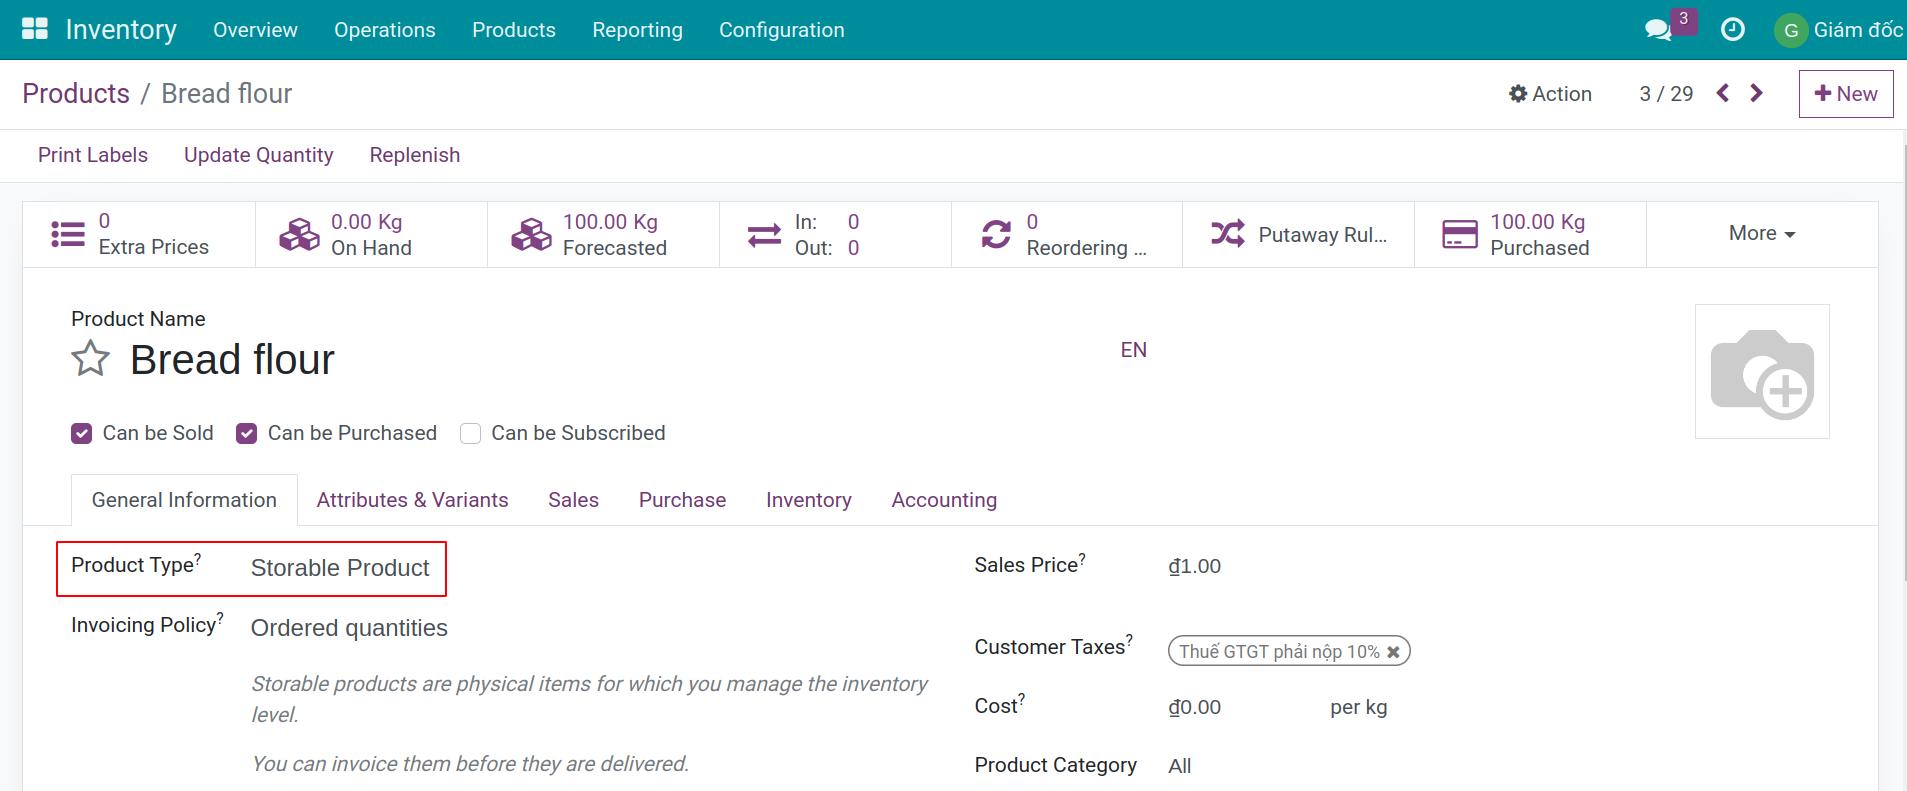The image size is (1907, 791).
Task: Open the activities clock icon
Action: (1733, 30)
